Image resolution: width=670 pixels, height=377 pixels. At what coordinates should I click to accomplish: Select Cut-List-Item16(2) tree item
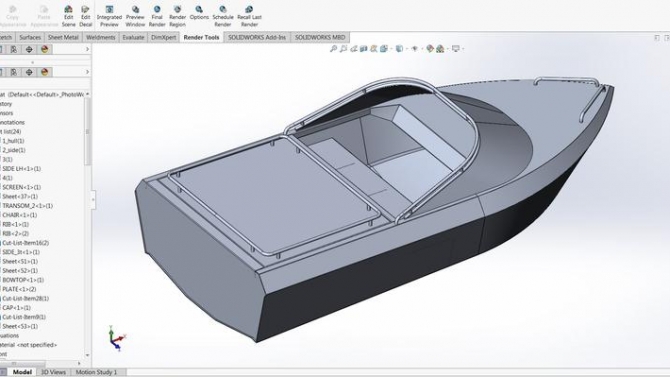point(25,243)
